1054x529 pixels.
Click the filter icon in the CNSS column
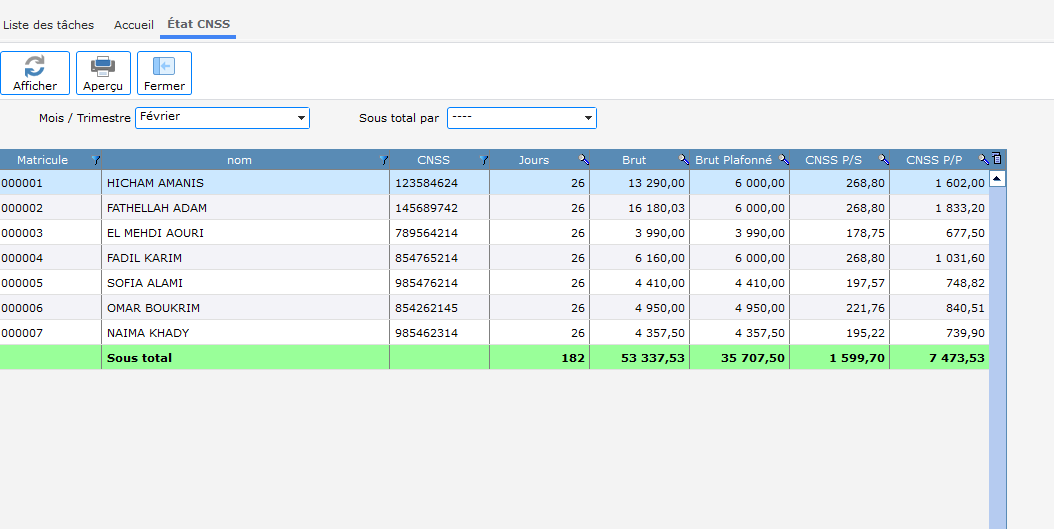pos(483,160)
